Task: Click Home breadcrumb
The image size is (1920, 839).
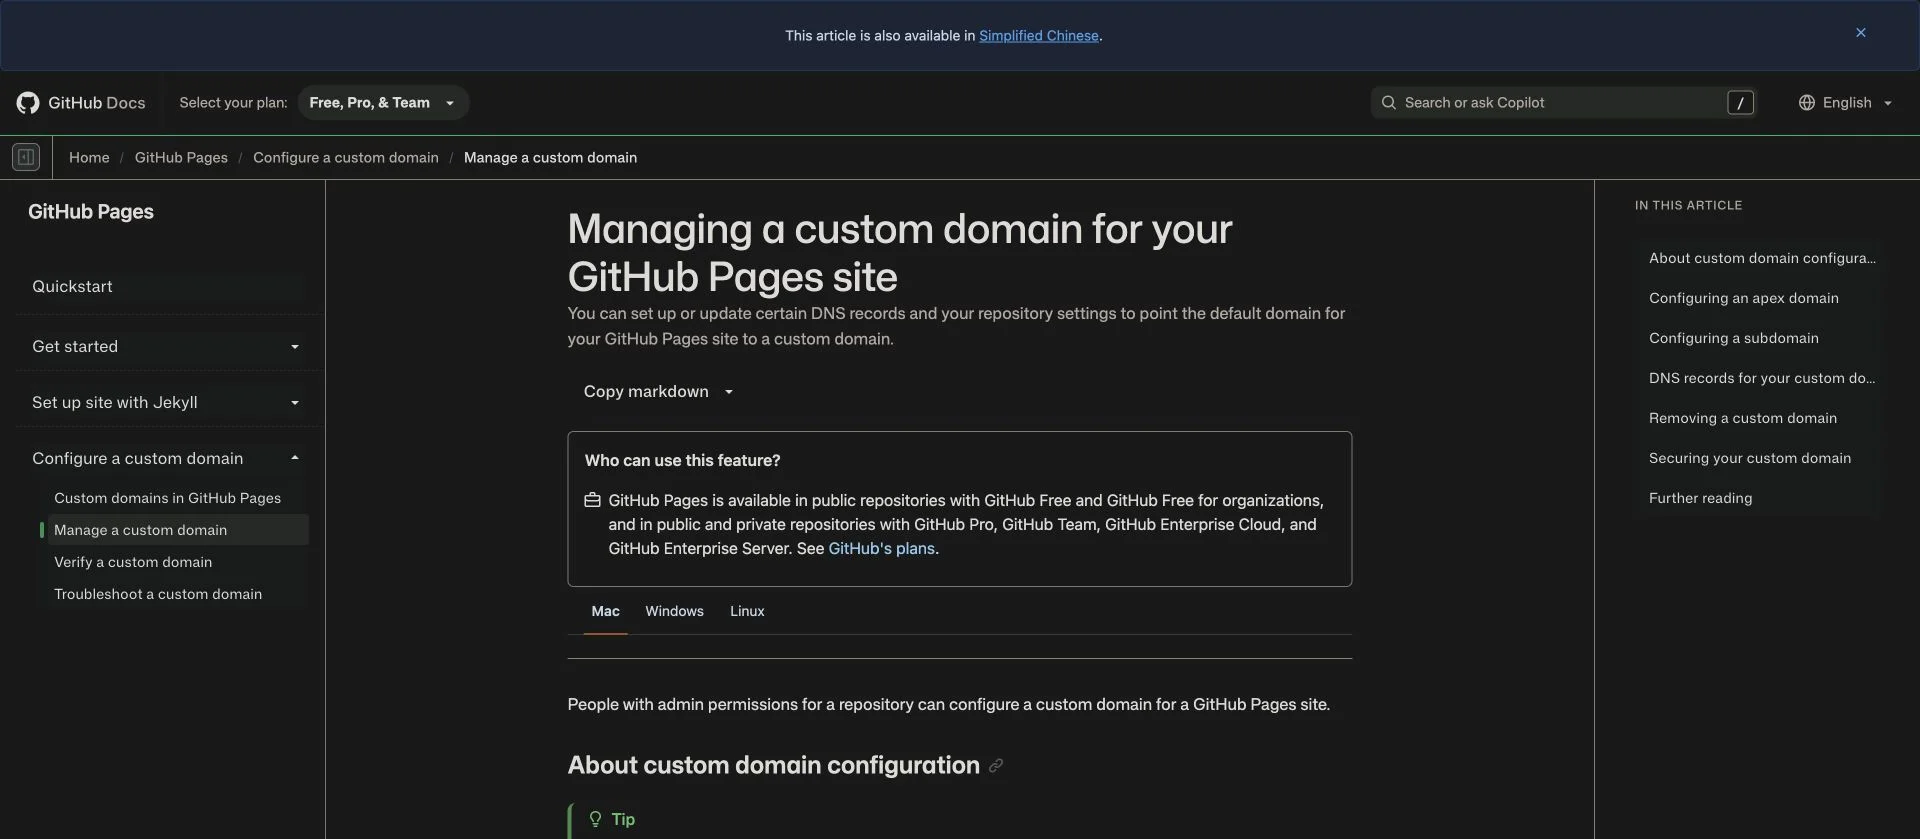Action: coord(89,158)
